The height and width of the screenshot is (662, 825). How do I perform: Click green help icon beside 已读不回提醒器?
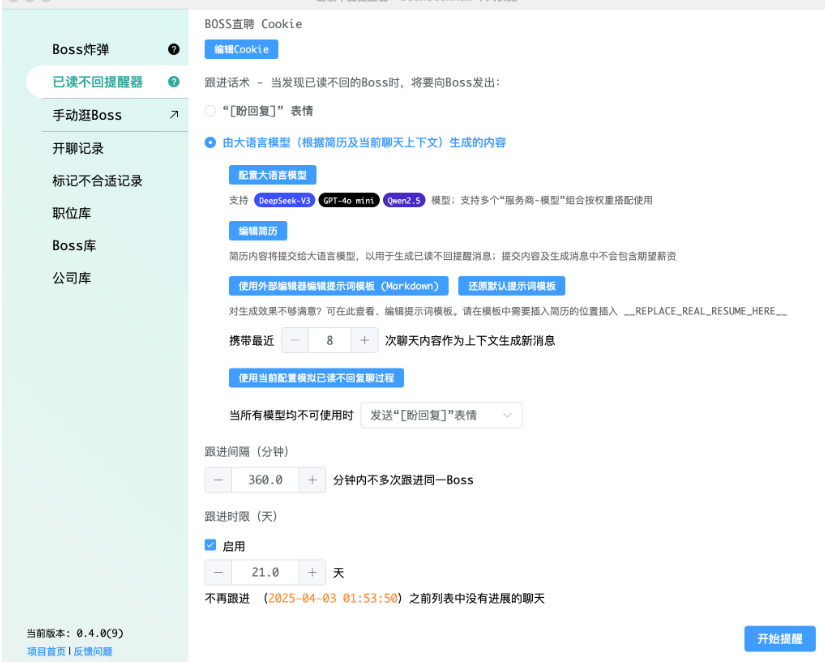coord(174,82)
